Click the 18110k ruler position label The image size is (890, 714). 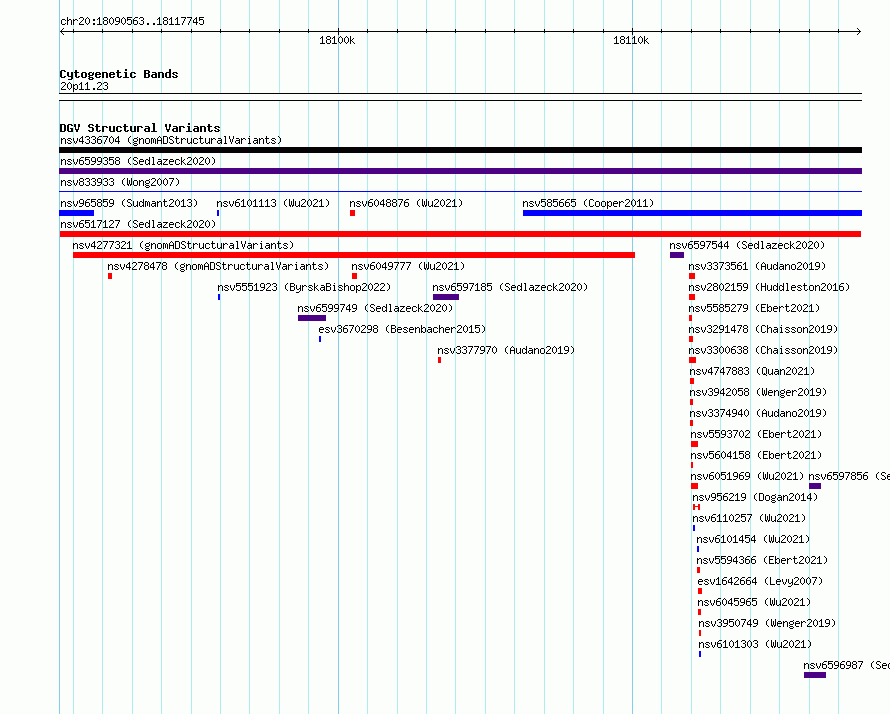(631, 40)
